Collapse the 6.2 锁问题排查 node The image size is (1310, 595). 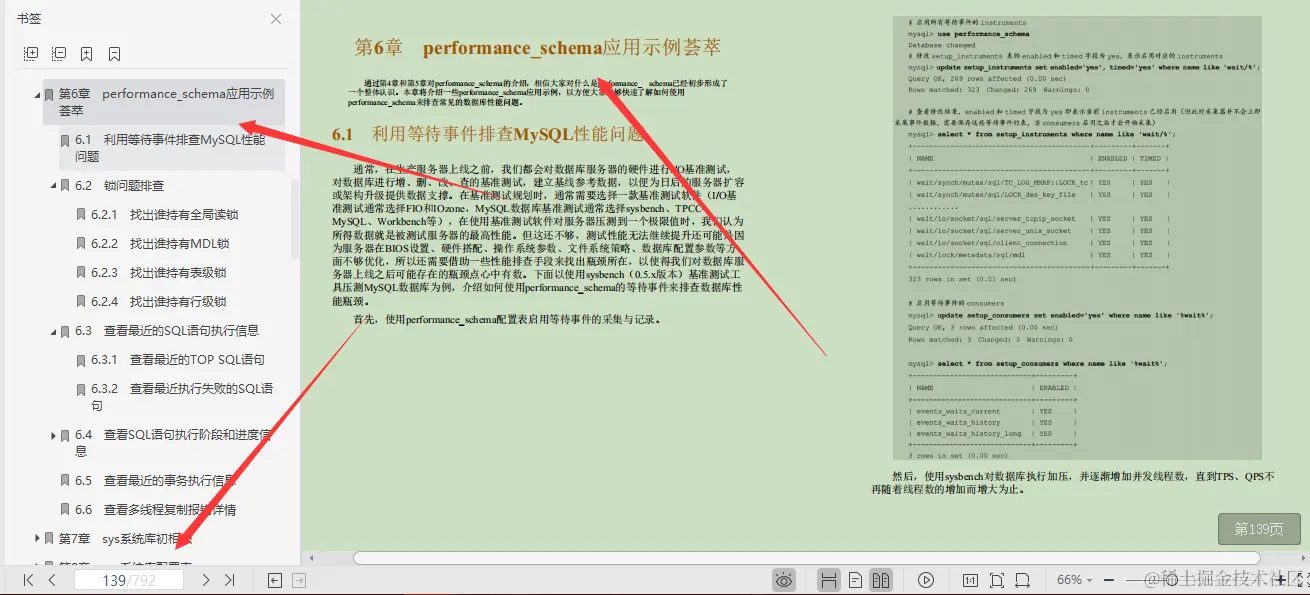click(x=53, y=186)
